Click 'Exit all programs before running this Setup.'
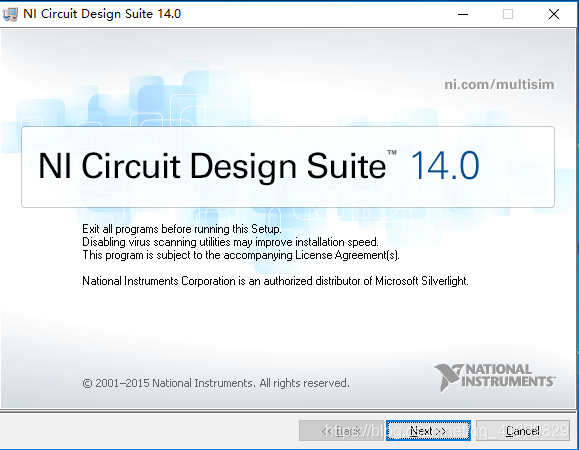 pyautogui.click(x=182, y=229)
